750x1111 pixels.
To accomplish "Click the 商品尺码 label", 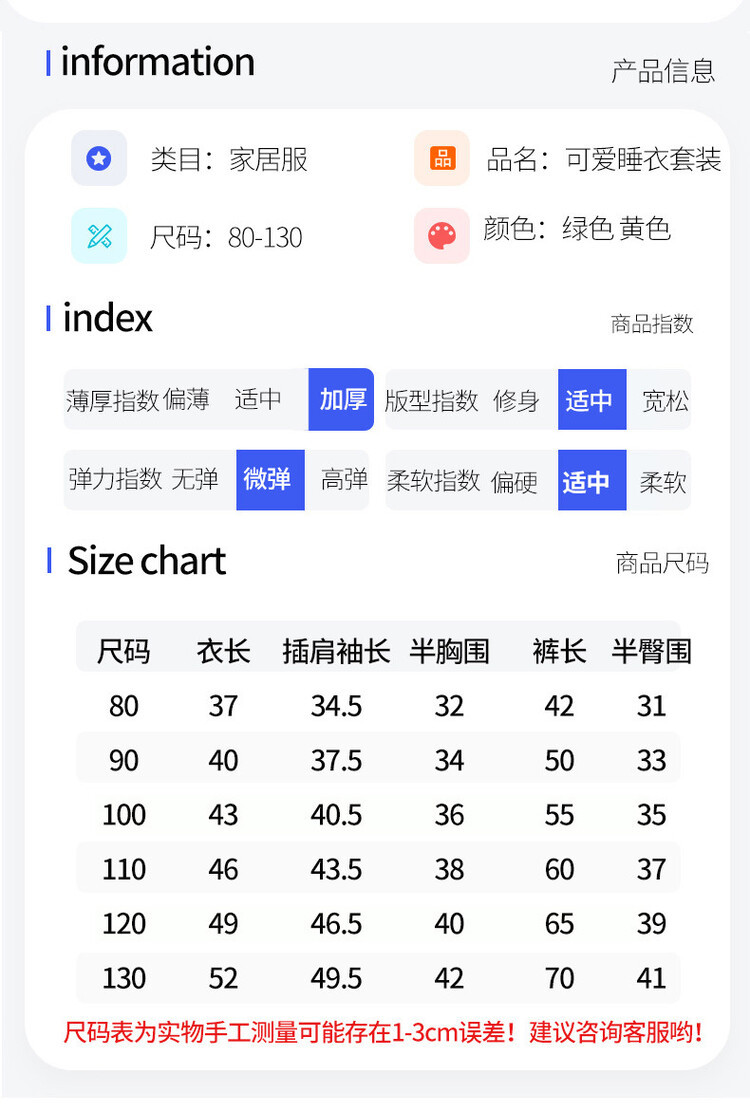I will point(662,563).
